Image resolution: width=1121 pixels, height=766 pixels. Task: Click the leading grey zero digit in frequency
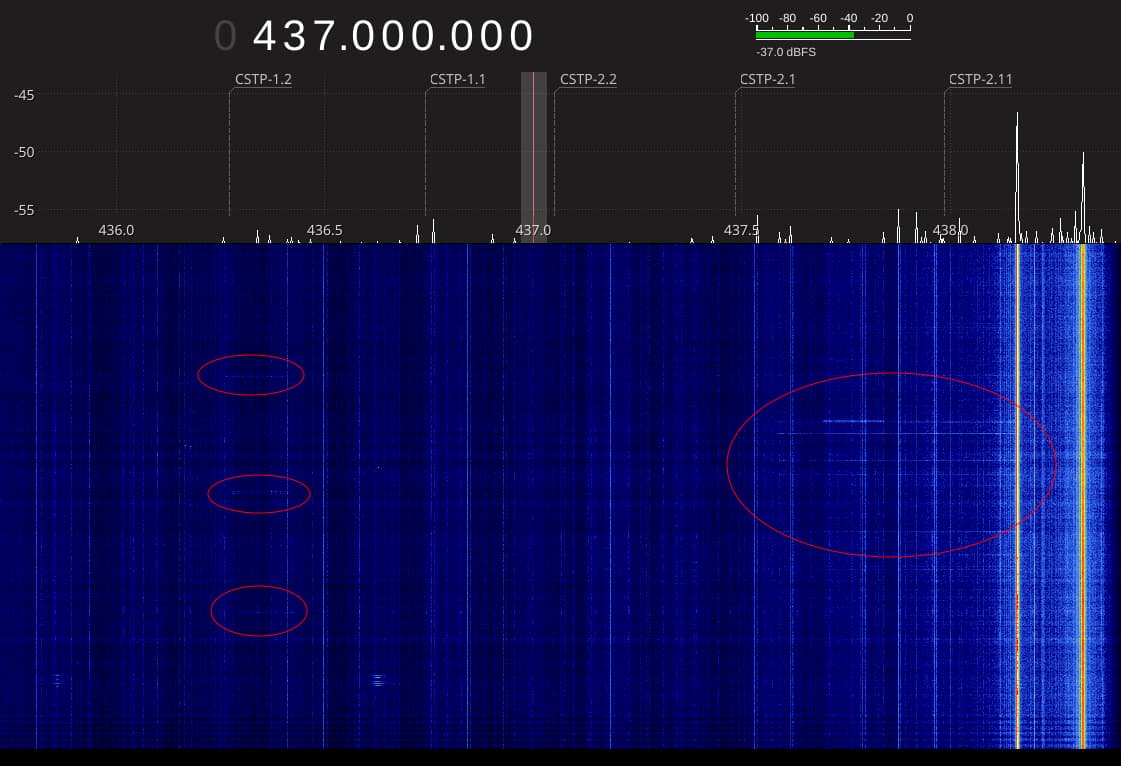(x=225, y=36)
